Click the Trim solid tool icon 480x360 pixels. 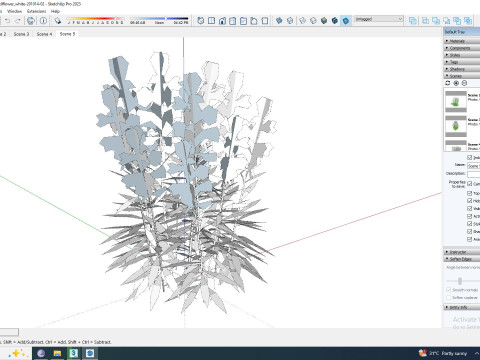(457, 21)
